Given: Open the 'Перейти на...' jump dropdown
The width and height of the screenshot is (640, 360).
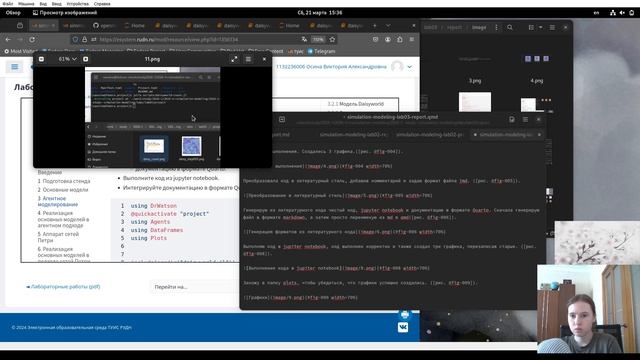Looking at the screenshot, I should 194,287.
